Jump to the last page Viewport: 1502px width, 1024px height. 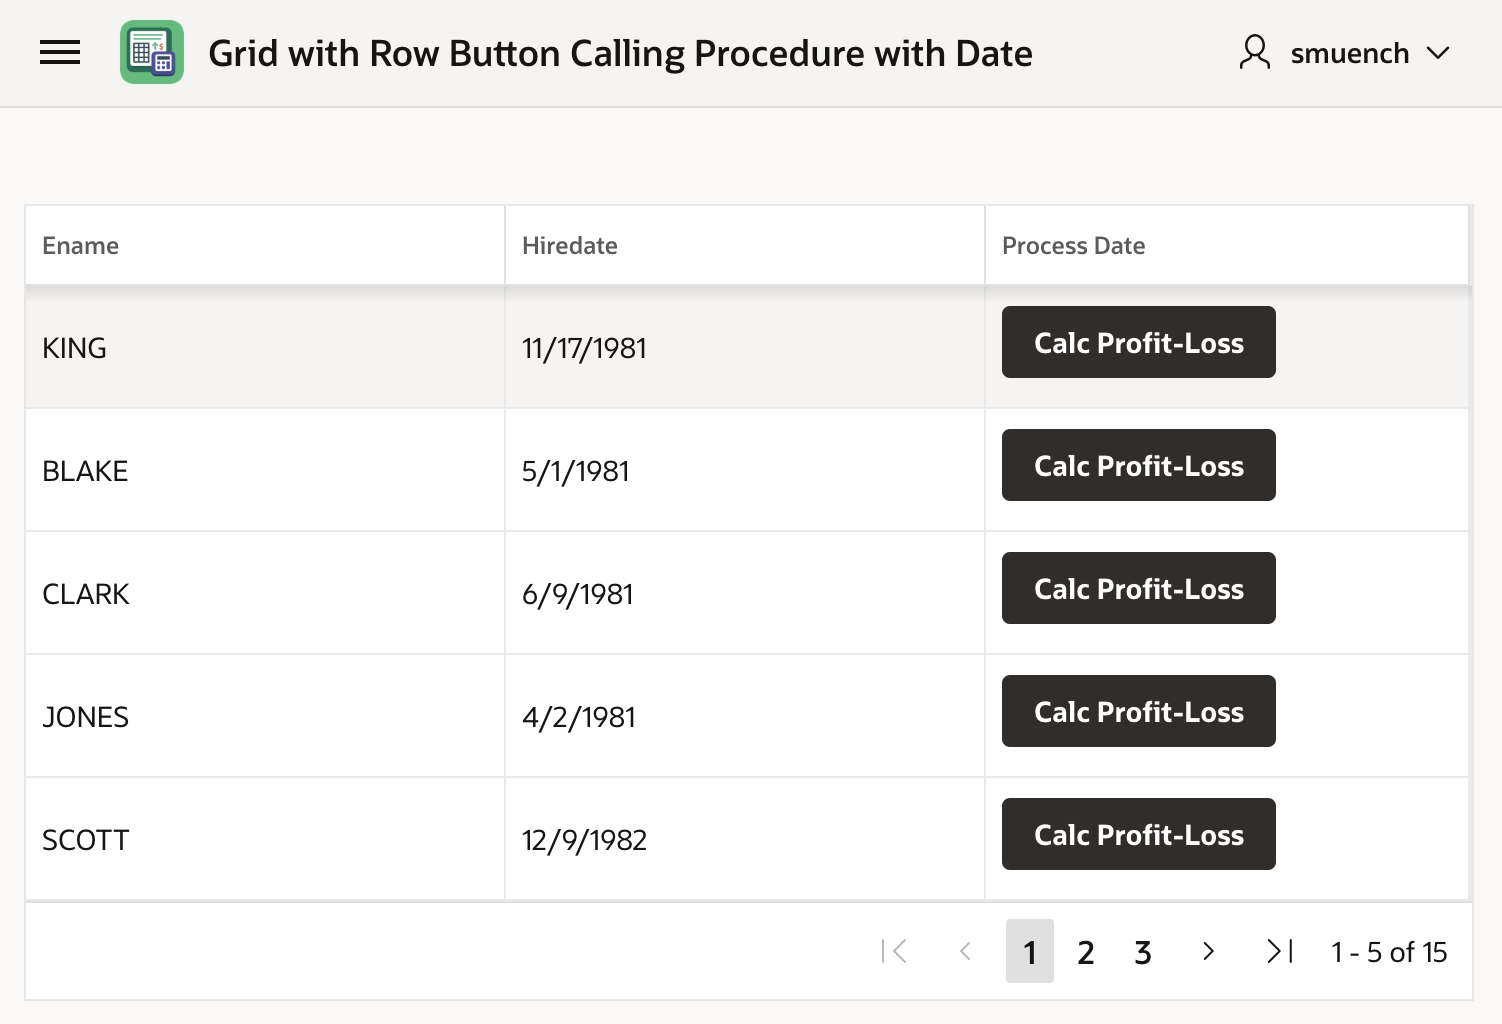pos(1279,951)
